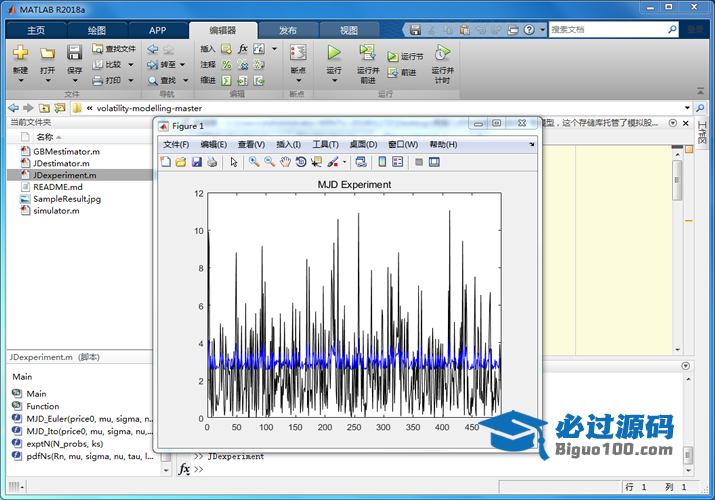Click the smart indent icon

point(226,81)
